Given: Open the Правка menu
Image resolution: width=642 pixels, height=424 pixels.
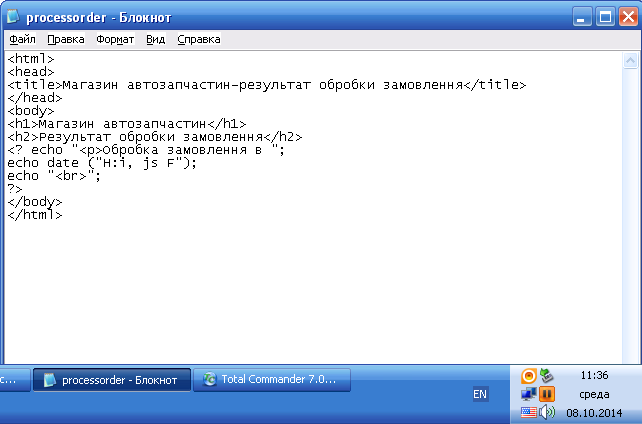Looking at the screenshot, I should point(66,39).
